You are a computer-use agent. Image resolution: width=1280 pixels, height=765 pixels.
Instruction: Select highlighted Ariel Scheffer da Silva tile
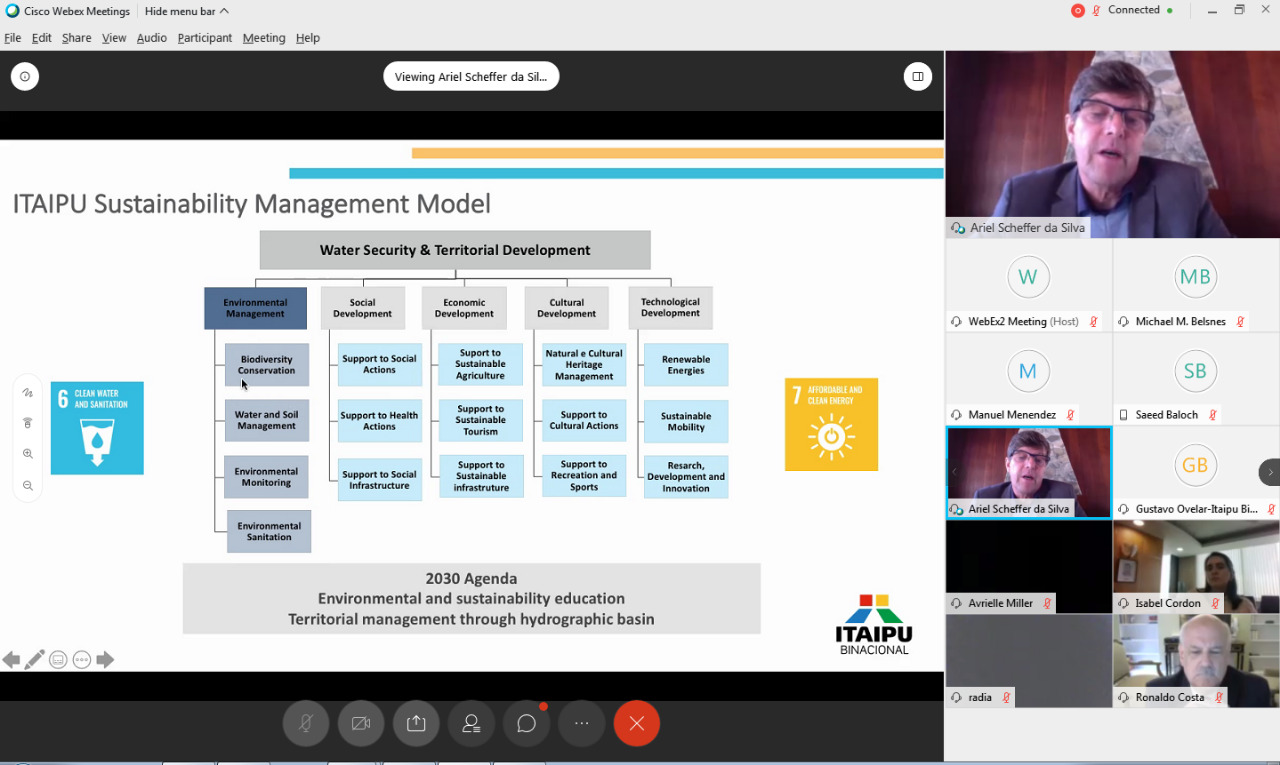(1028, 472)
